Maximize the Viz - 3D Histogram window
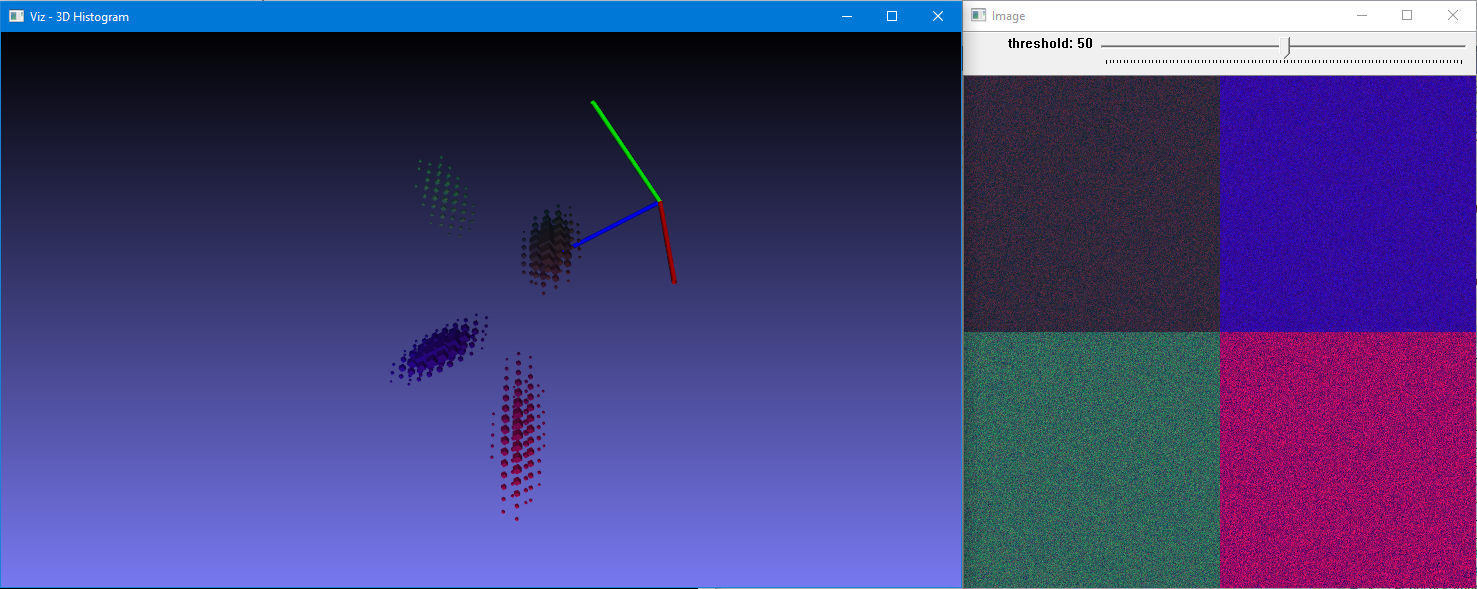 pos(892,16)
